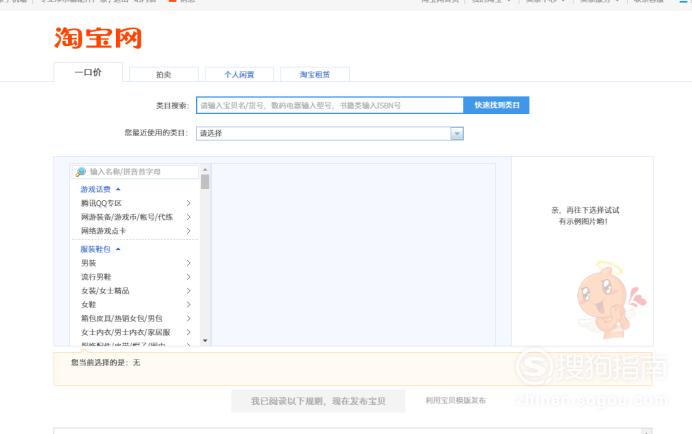Viewport: 692px width, 434px height.
Task: Expand the 网络游戏点卡 category arrow
Action: [x=188, y=231]
